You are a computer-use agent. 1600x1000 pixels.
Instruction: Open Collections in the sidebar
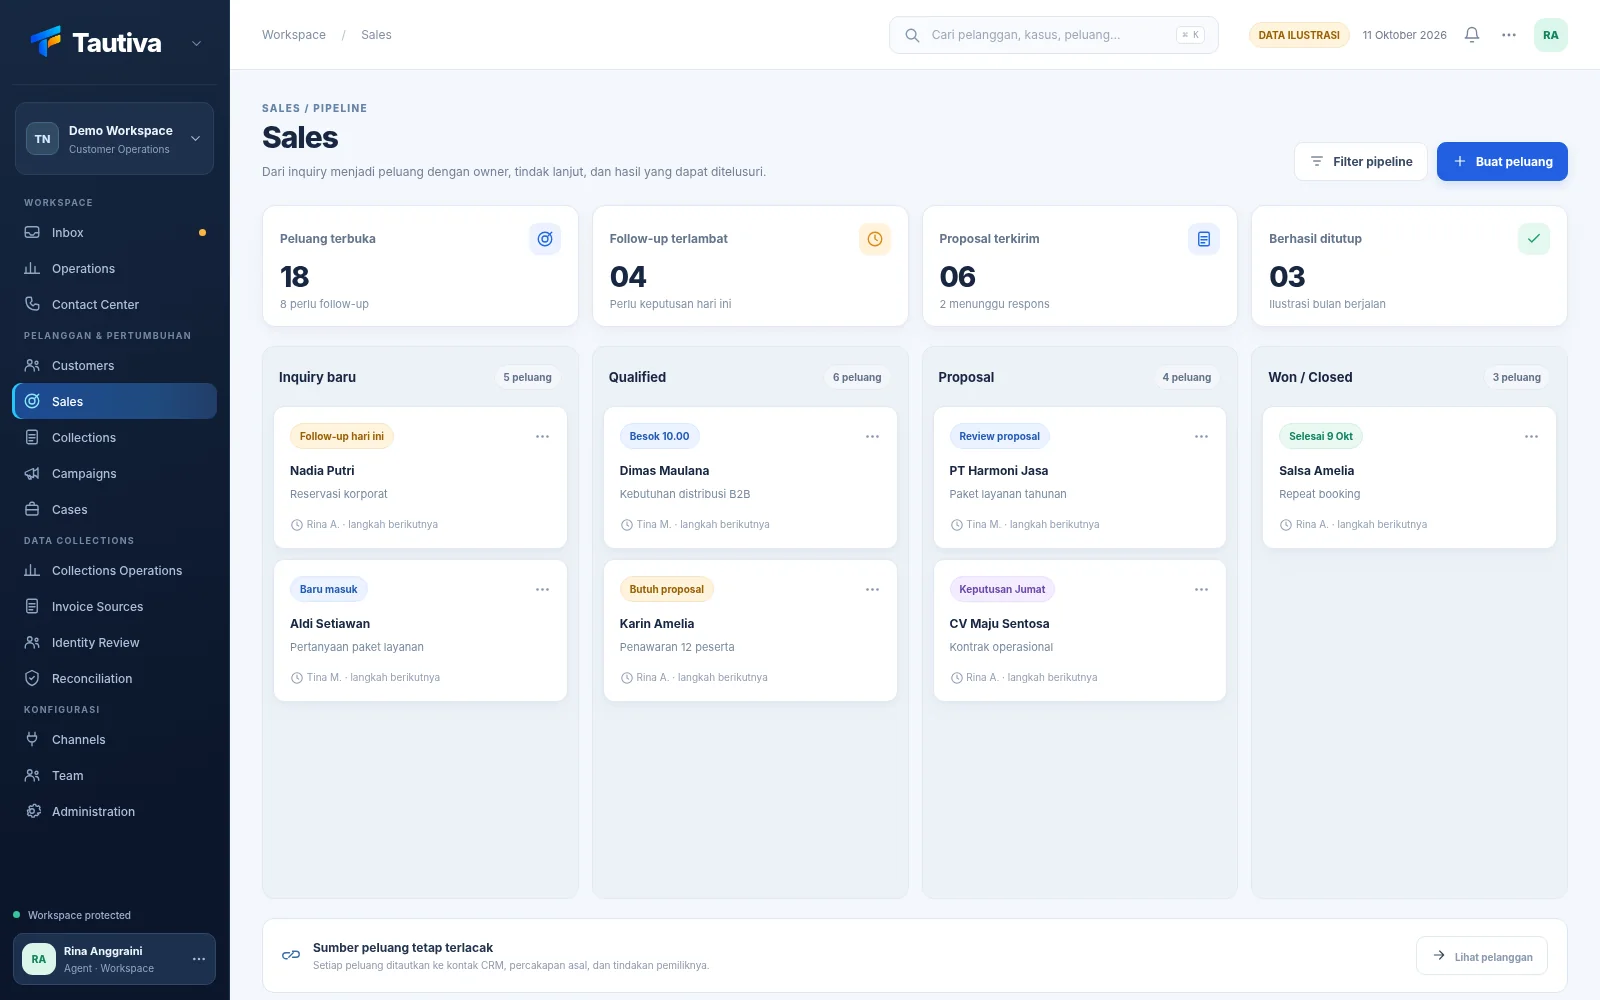114,438
